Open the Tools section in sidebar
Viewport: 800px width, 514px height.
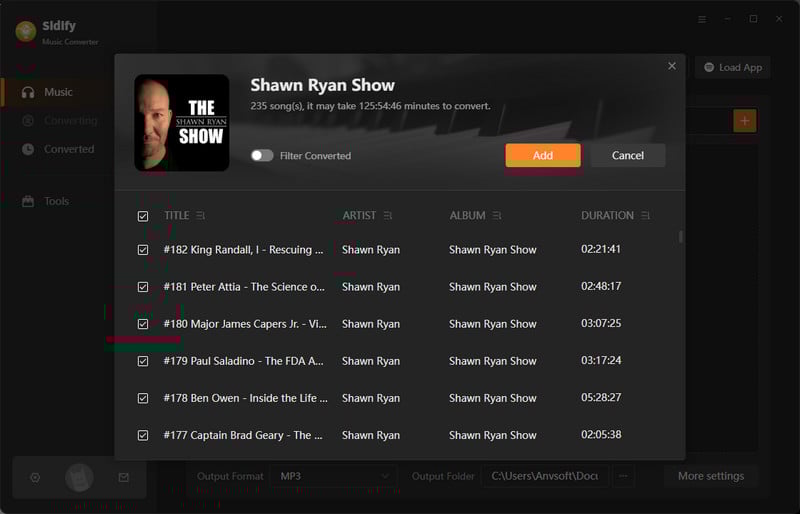[x=58, y=201]
